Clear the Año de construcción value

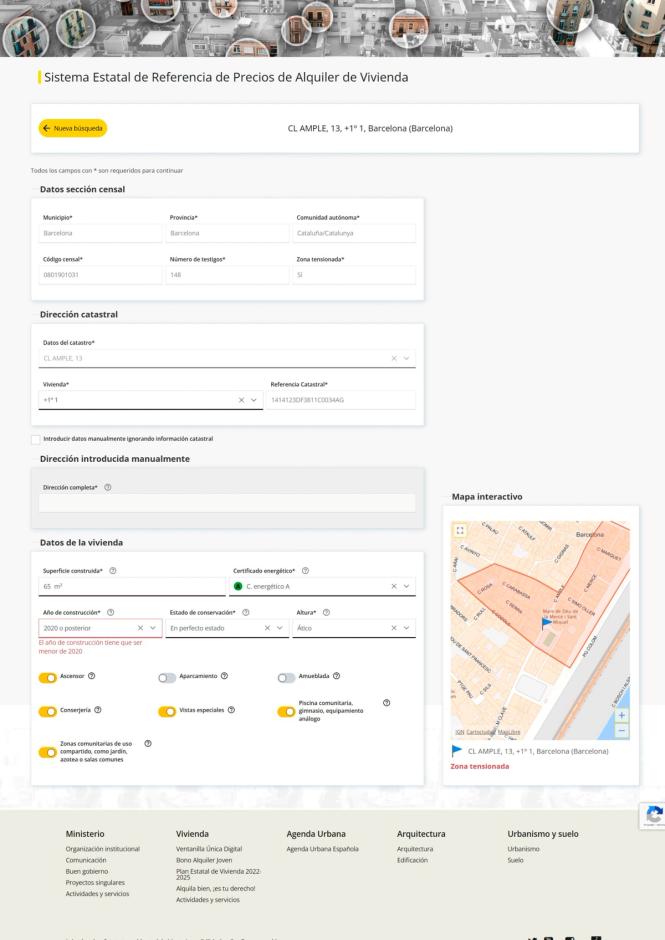(140, 628)
